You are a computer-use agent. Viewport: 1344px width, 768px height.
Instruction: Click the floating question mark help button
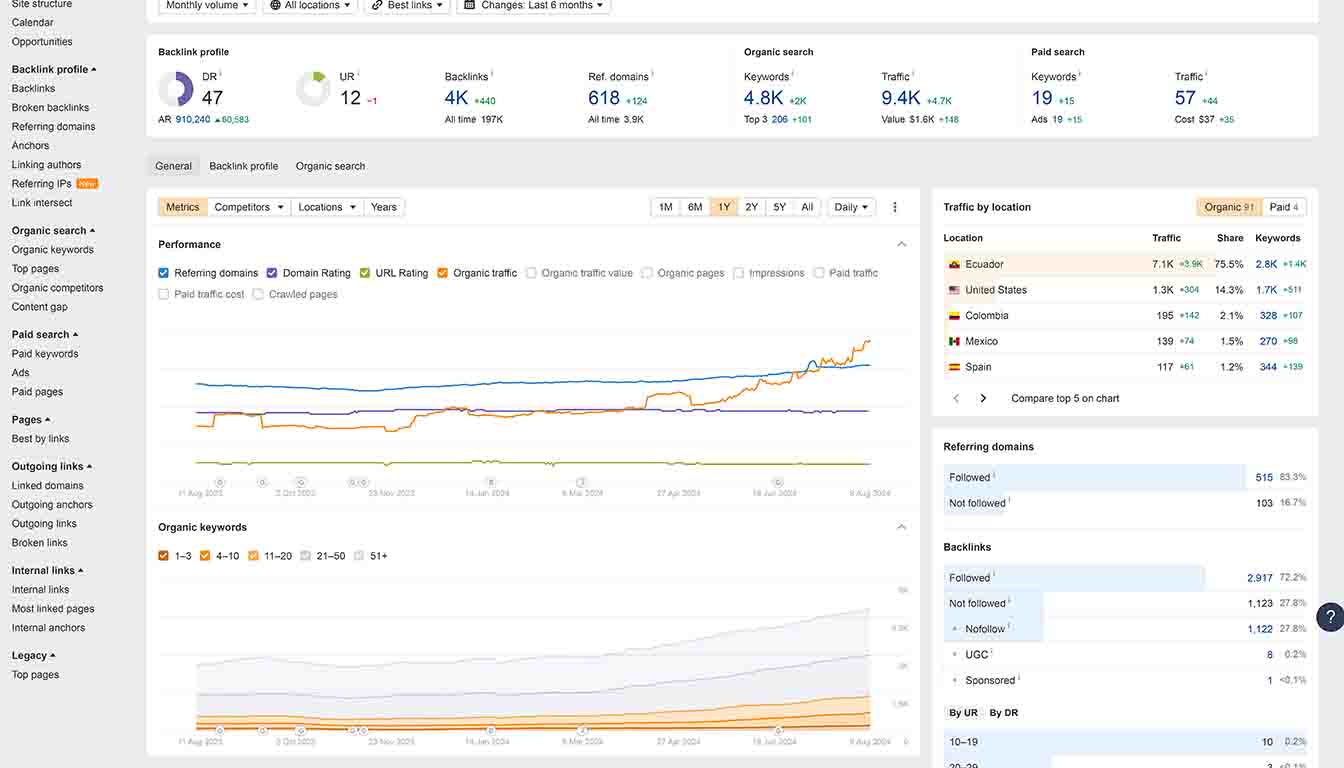[x=1331, y=617]
